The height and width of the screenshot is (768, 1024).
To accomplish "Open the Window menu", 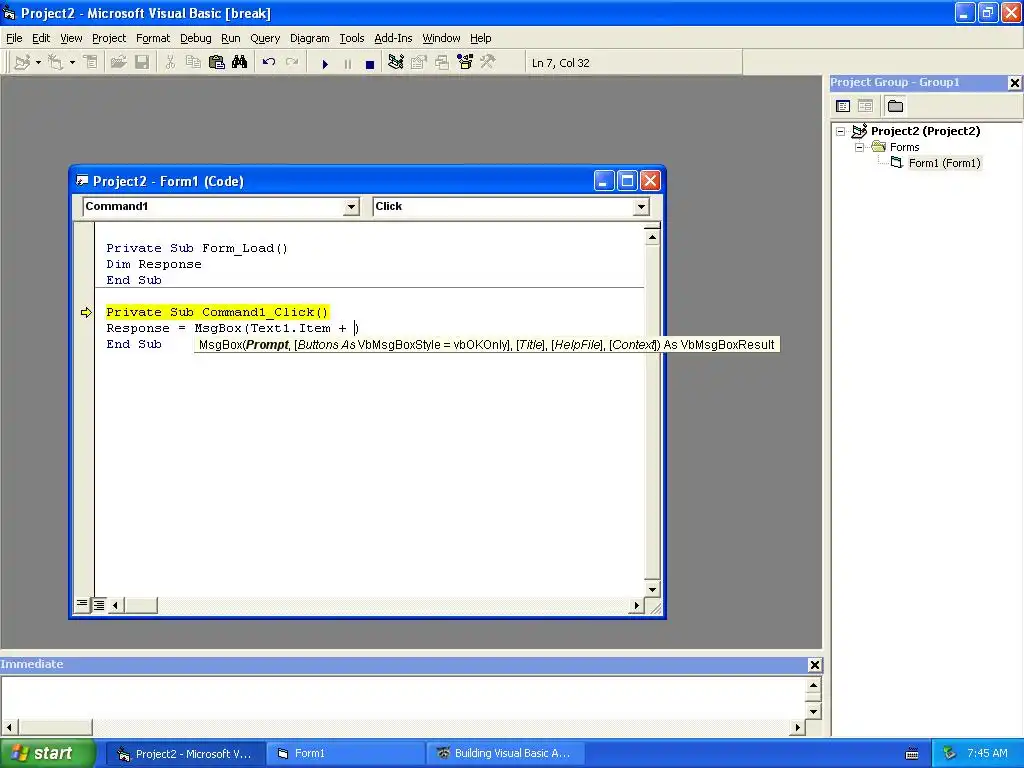I will click(x=441, y=38).
